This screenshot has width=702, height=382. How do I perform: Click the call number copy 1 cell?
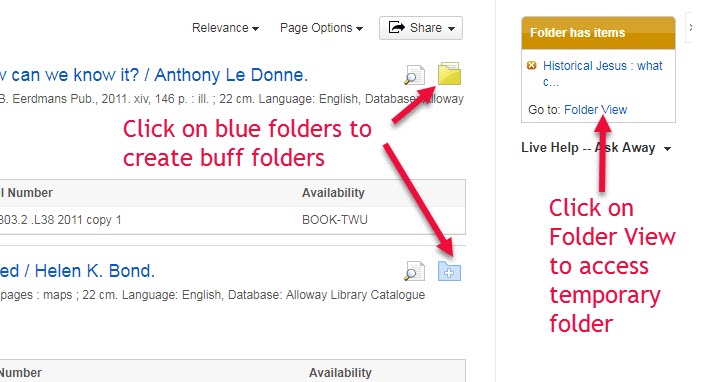[60, 220]
